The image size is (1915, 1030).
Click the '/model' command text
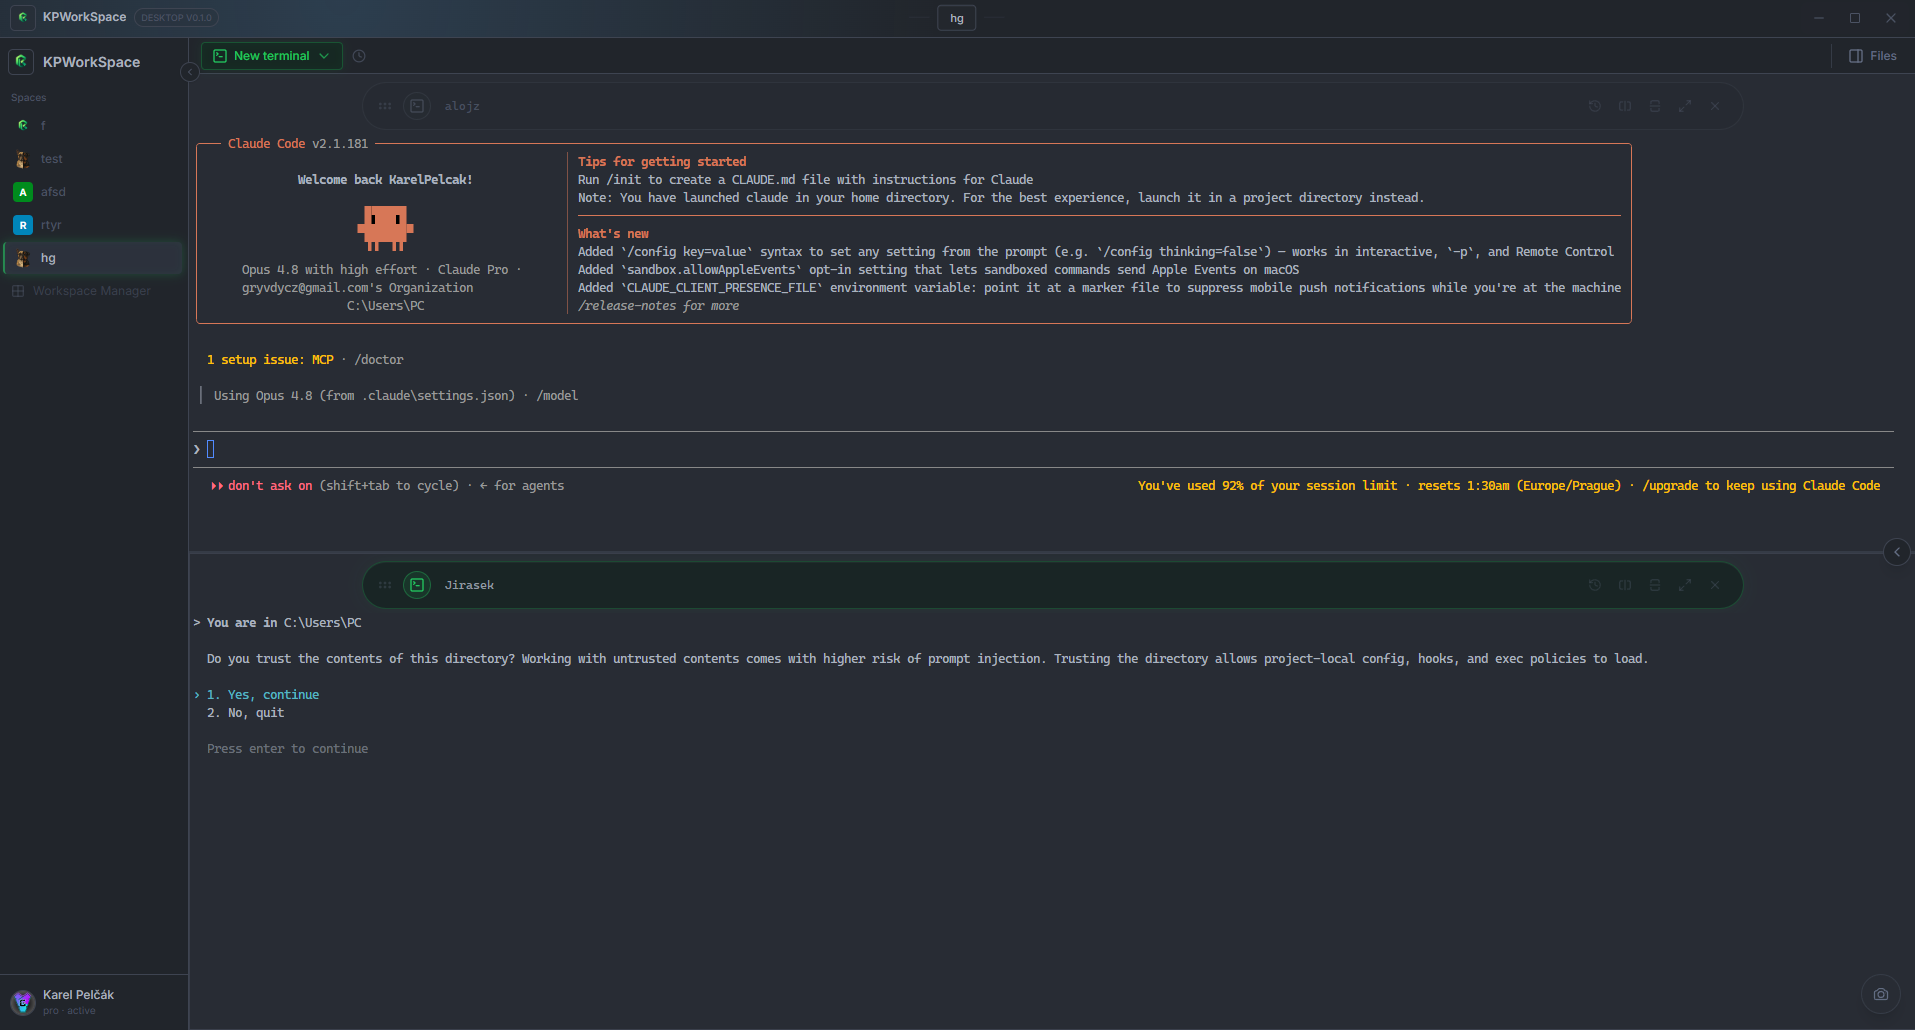click(557, 396)
